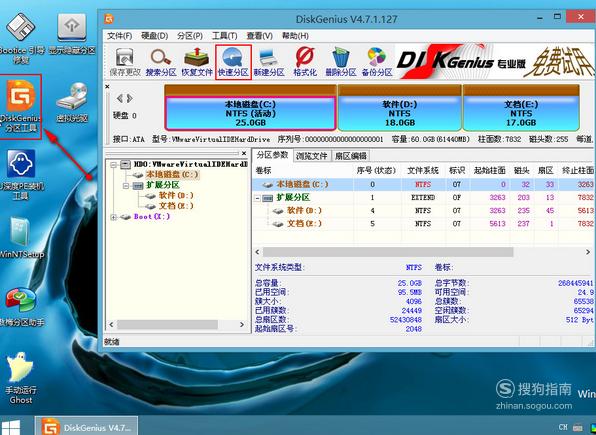Viewport: 596px width, 435px height.
Task: Switch to the 浏览文件 tab
Action: [x=311, y=156]
